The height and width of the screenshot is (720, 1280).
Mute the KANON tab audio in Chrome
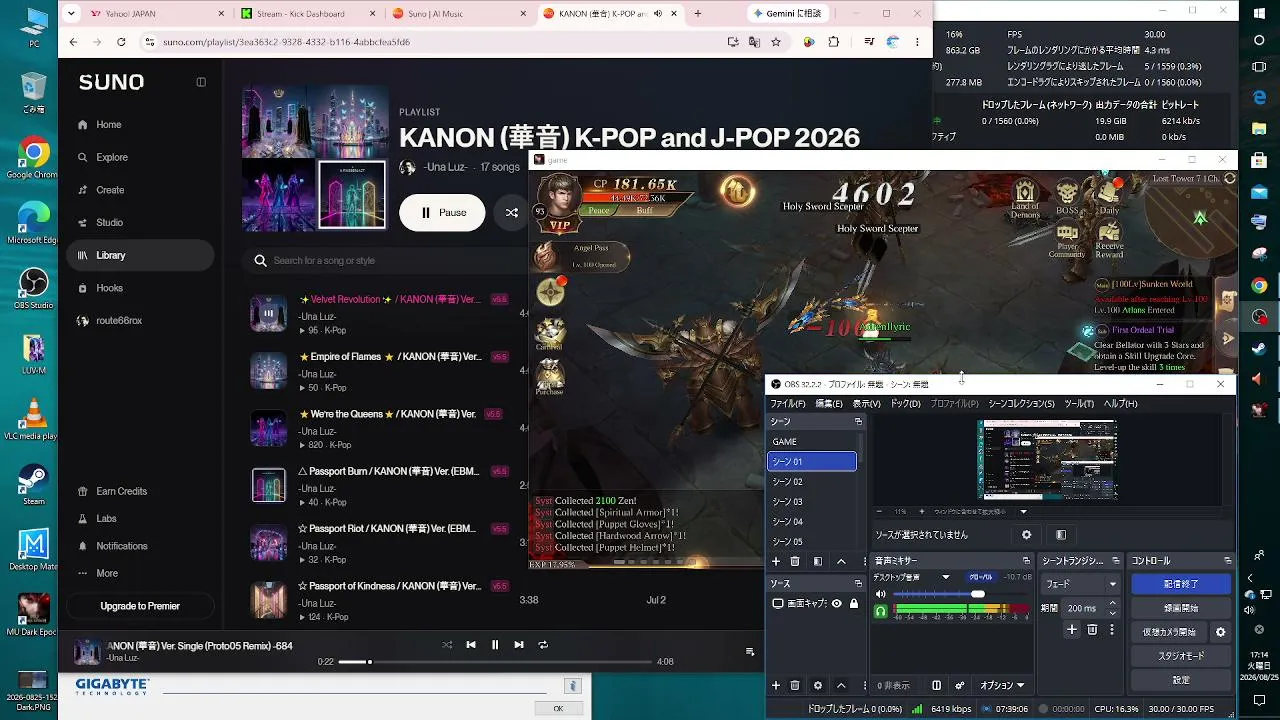tap(658, 14)
